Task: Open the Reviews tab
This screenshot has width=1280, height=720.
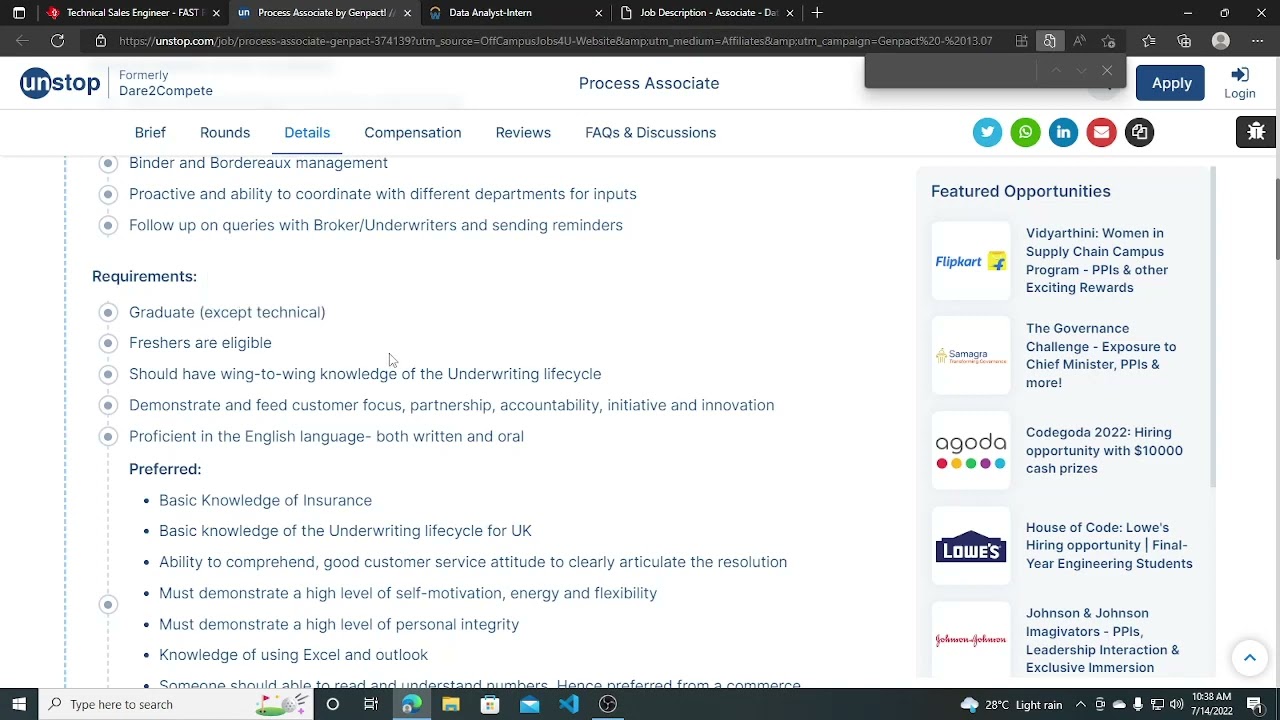Action: (523, 132)
